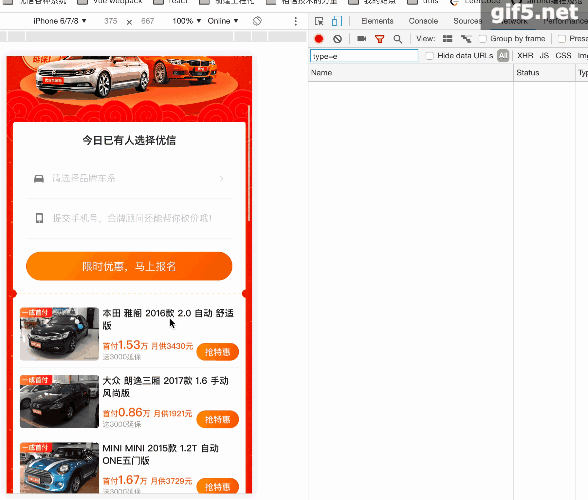Click the network filter text field

click(x=364, y=56)
